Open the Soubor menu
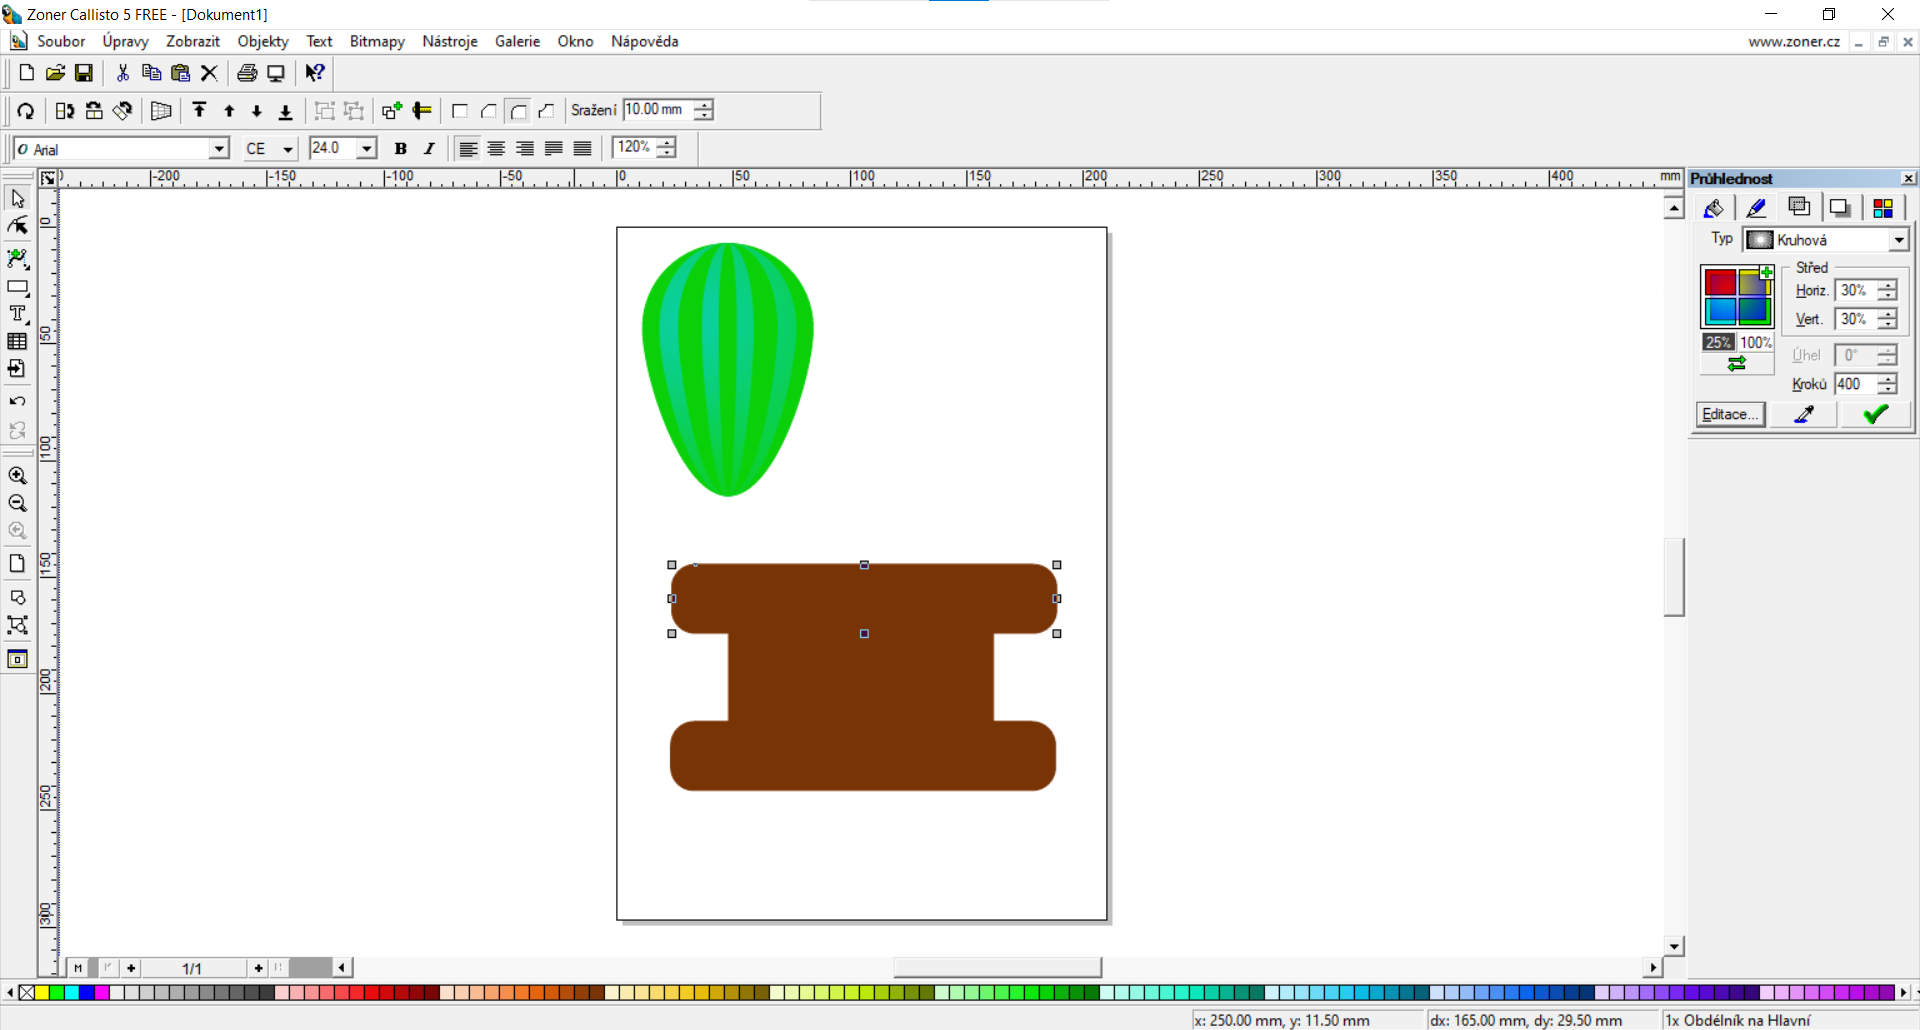Image resolution: width=1920 pixels, height=1030 pixels. pos(61,41)
